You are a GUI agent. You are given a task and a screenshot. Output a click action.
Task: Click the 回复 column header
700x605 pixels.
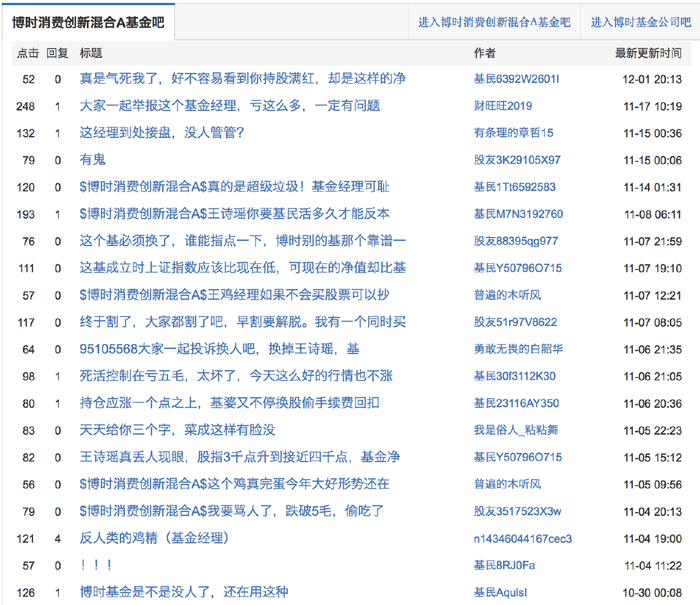[x=57, y=53]
